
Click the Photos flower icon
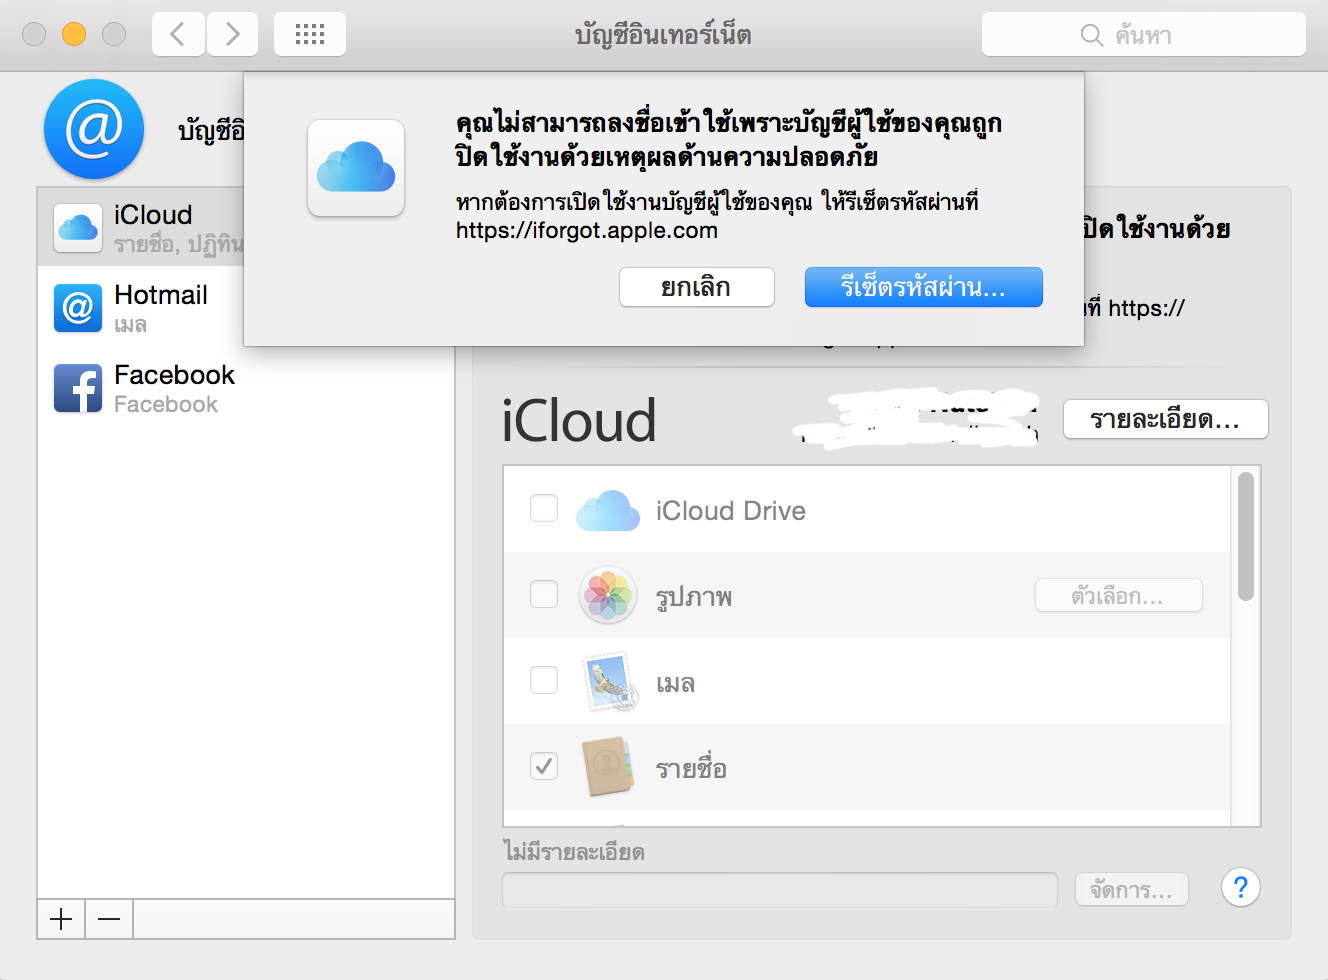[608, 595]
